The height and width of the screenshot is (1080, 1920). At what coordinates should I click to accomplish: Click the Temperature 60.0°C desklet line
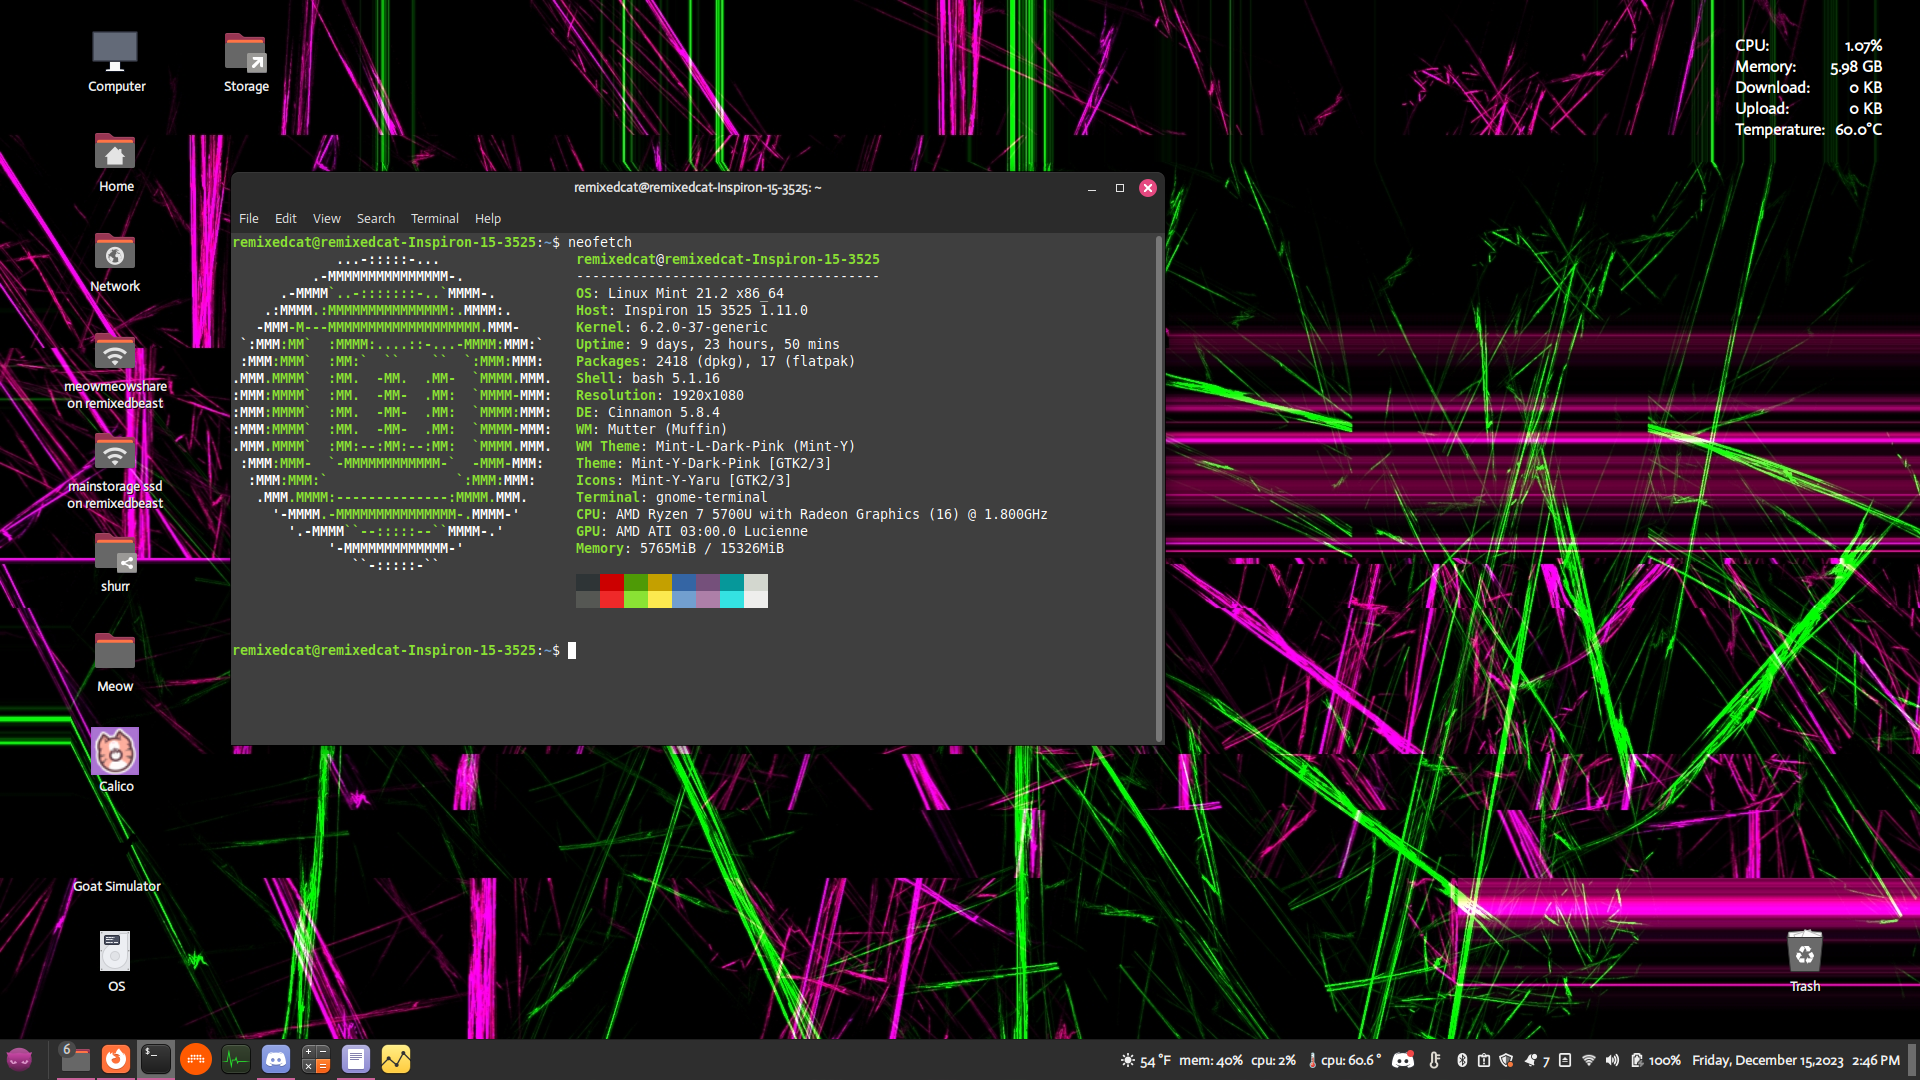click(1808, 130)
